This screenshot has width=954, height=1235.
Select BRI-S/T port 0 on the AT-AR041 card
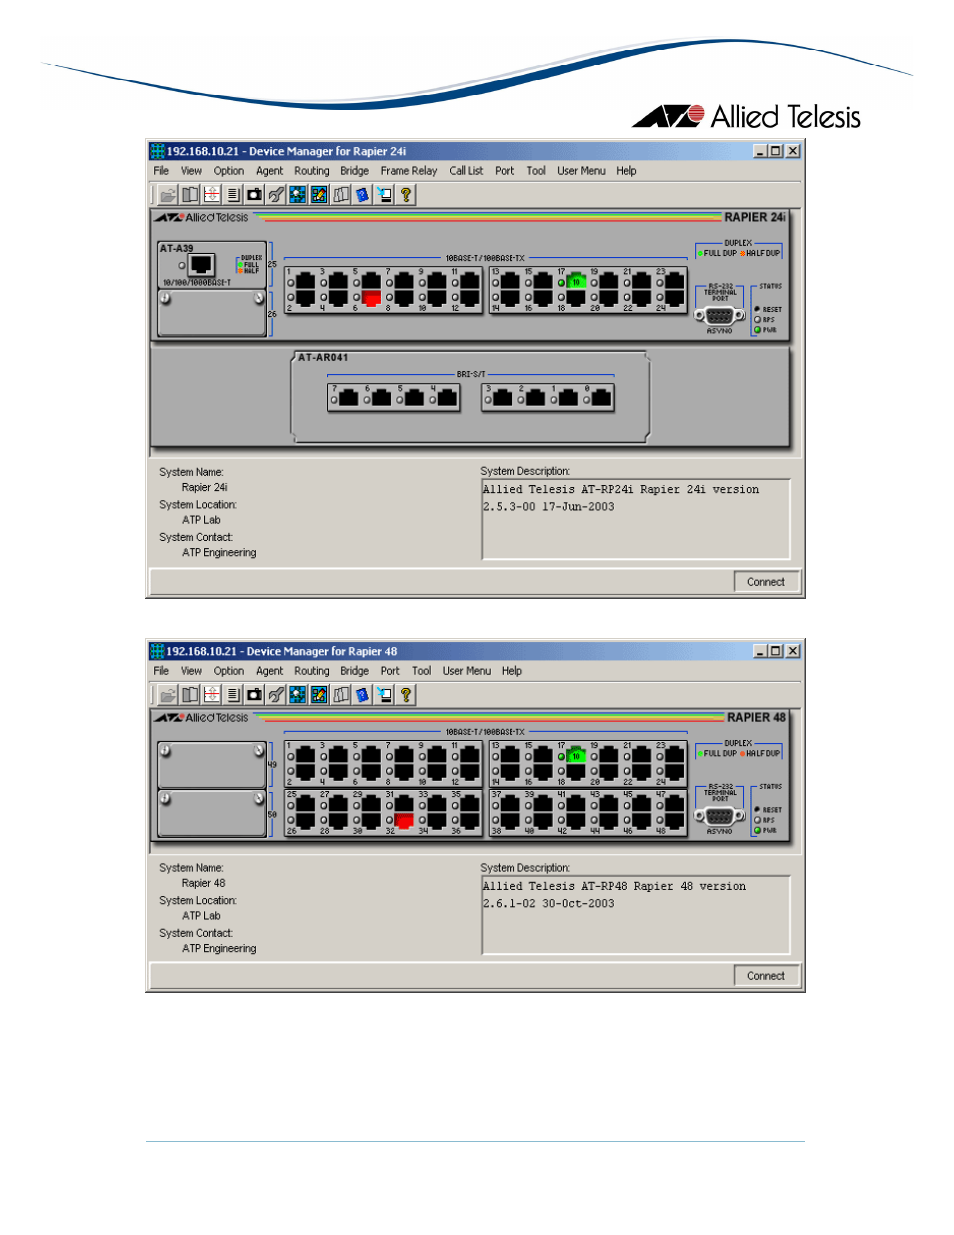coord(601,398)
